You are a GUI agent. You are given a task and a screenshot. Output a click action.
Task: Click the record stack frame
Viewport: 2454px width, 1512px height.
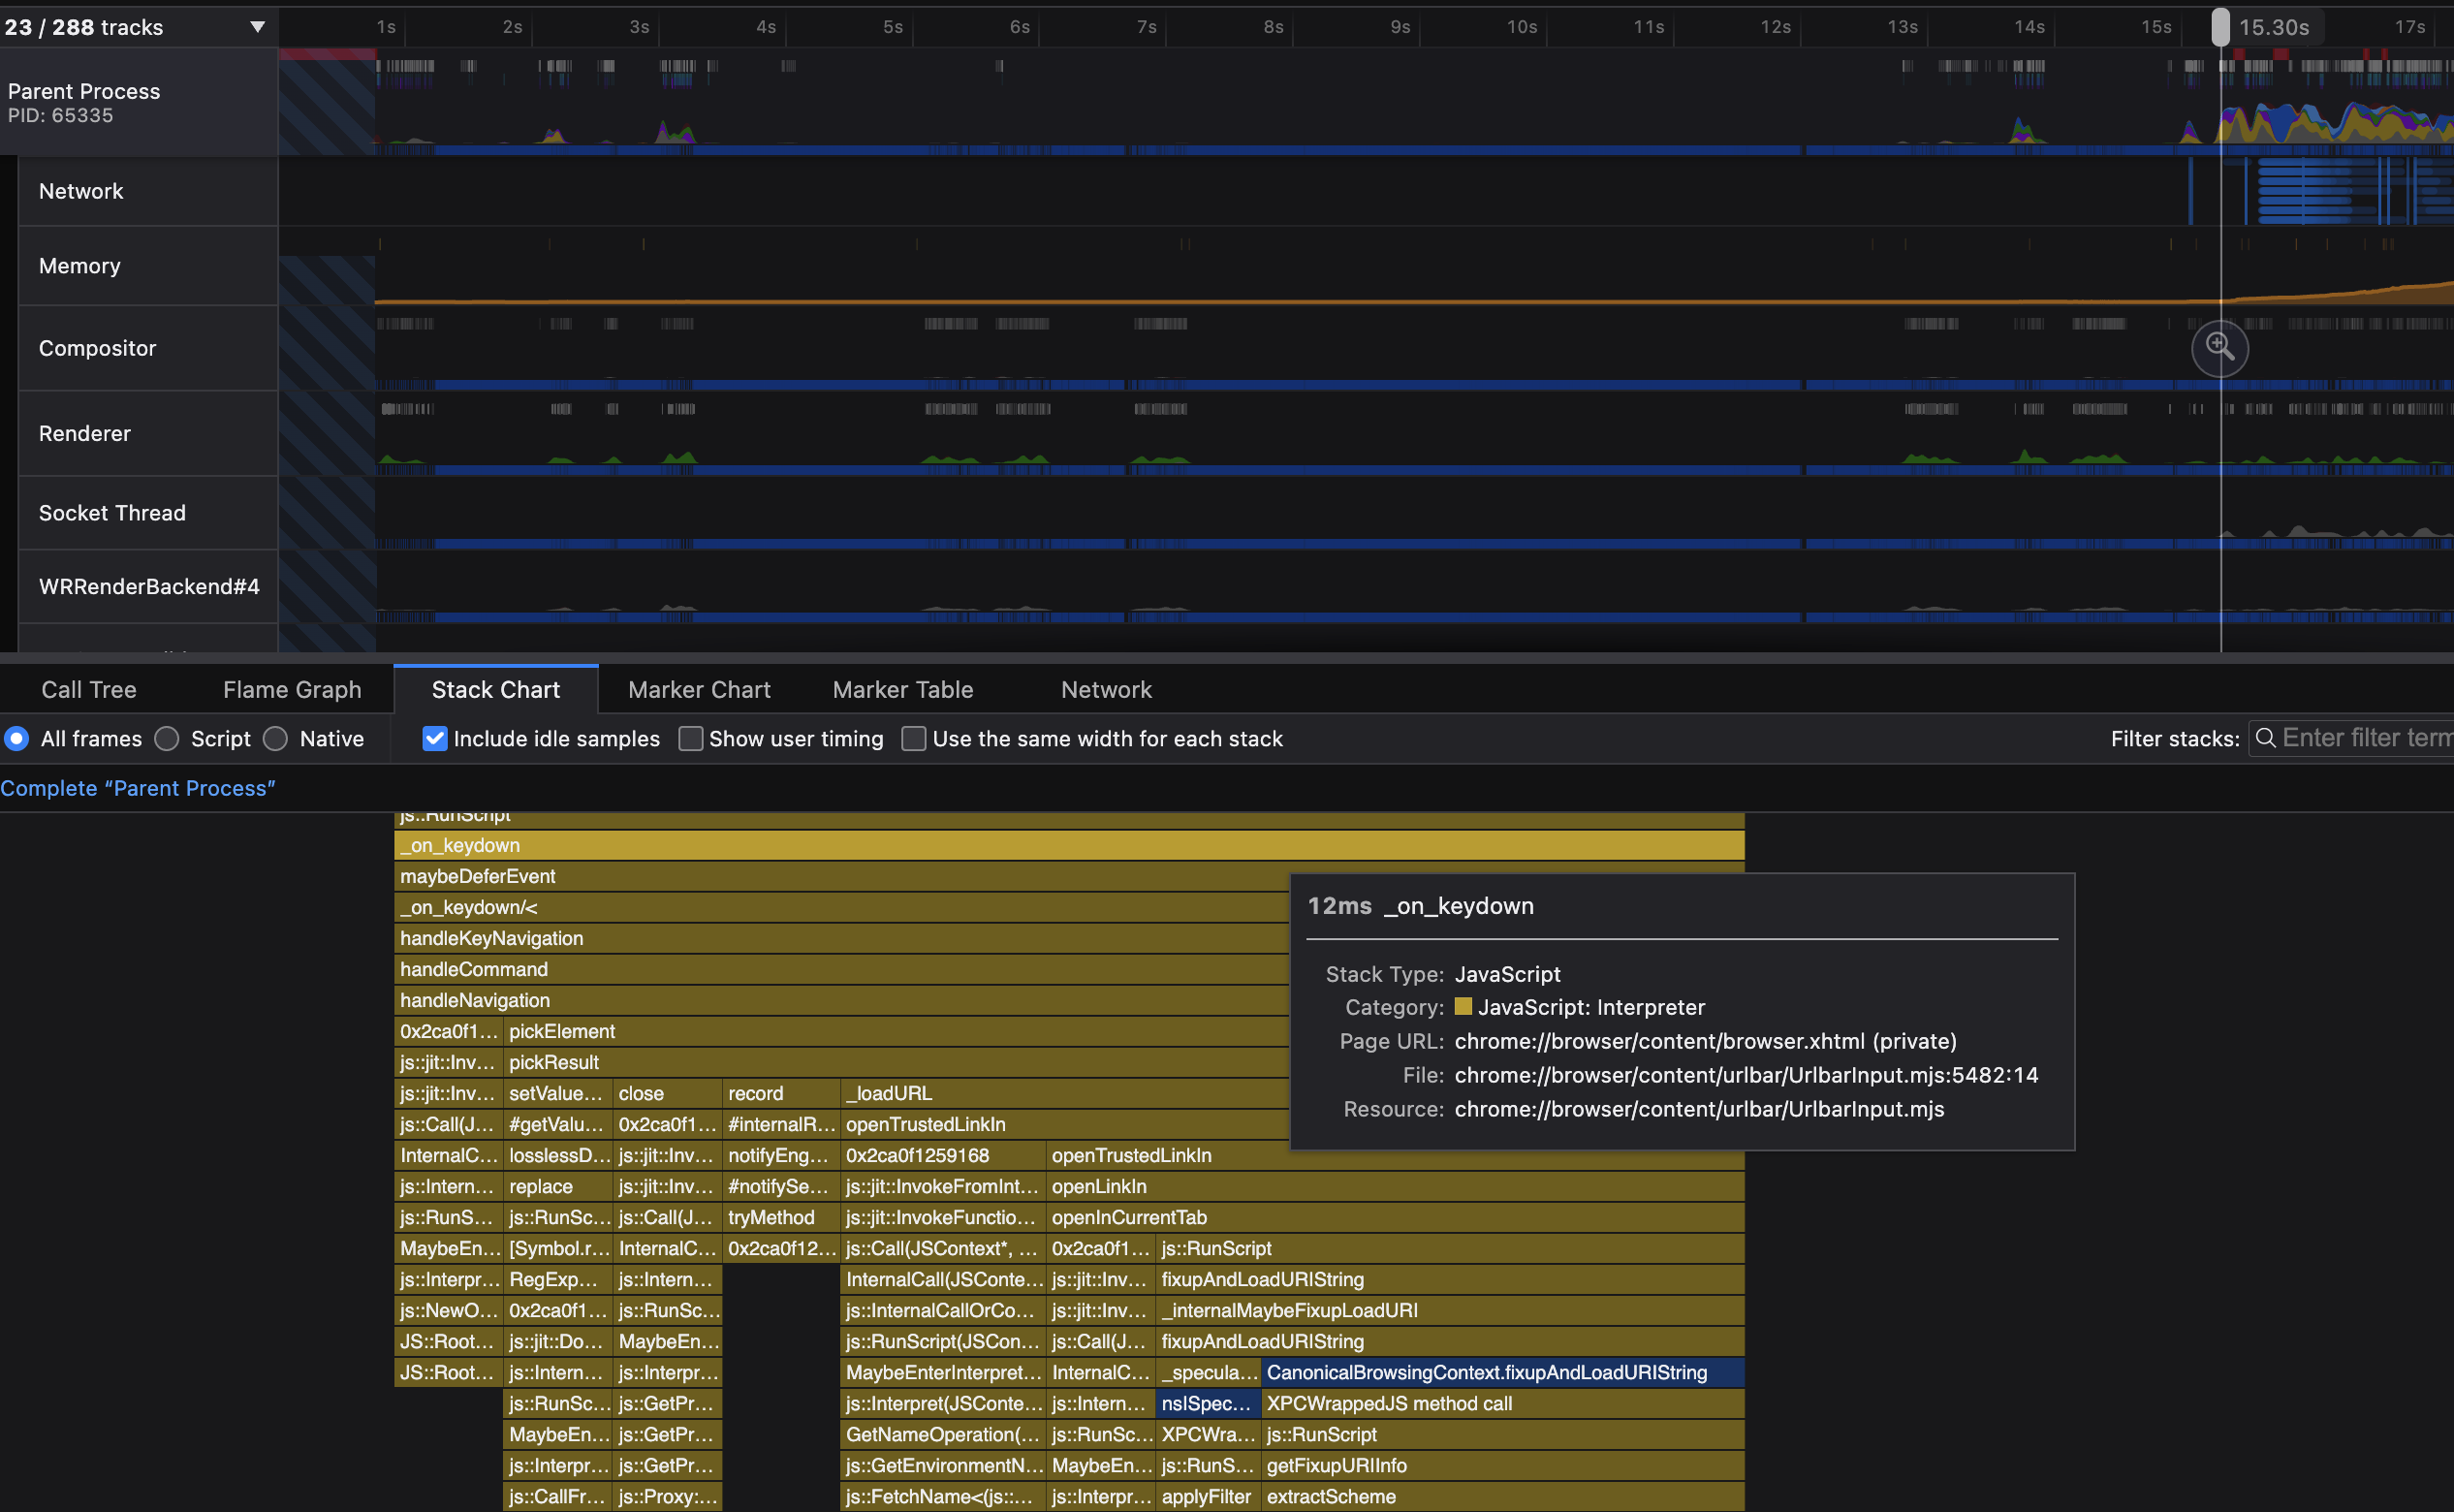click(780, 1094)
